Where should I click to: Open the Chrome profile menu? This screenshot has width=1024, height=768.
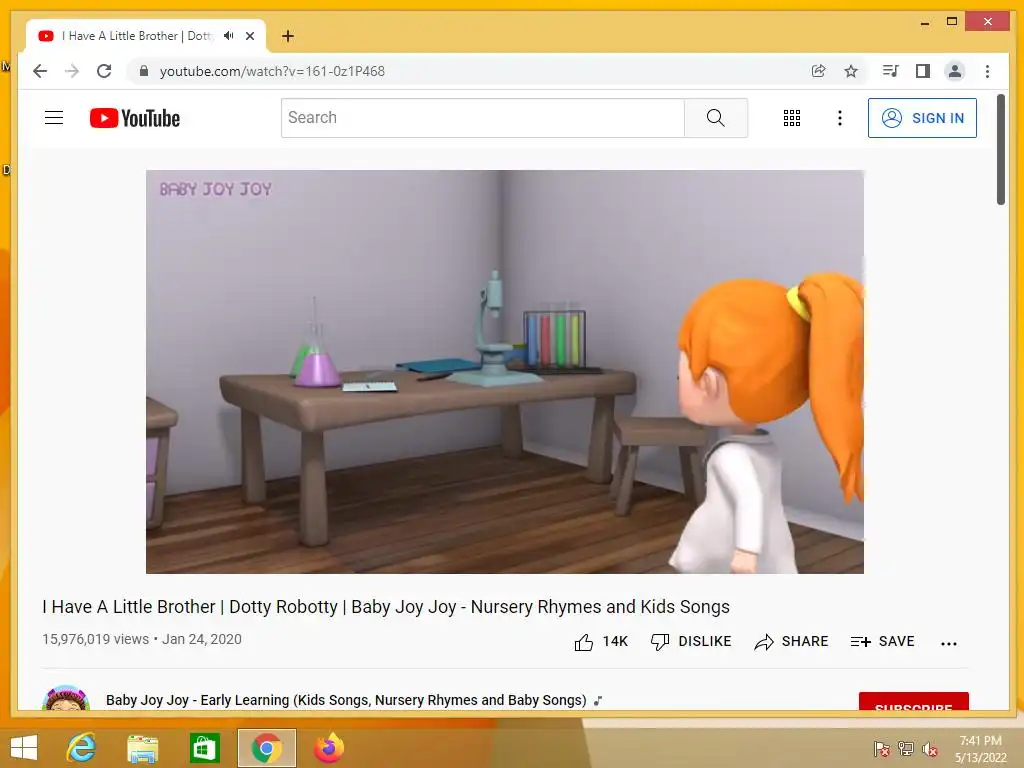pyautogui.click(x=955, y=71)
